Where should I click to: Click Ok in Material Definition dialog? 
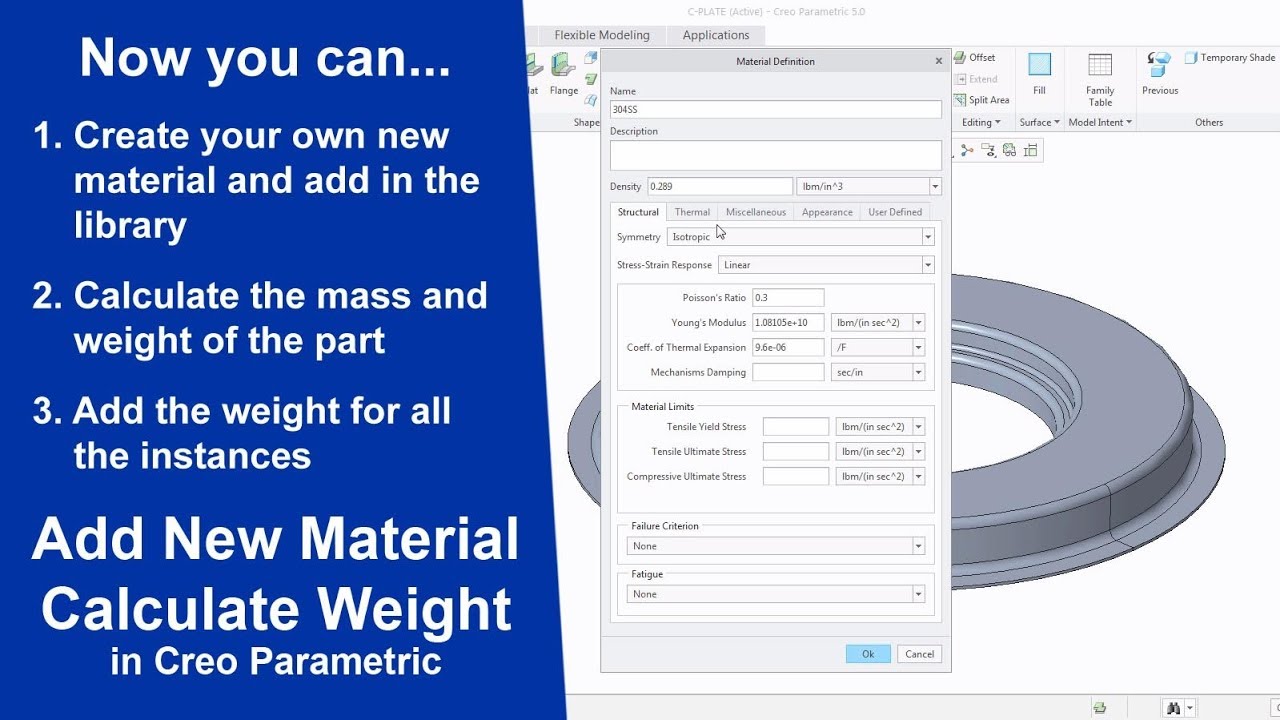[x=868, y=654]
